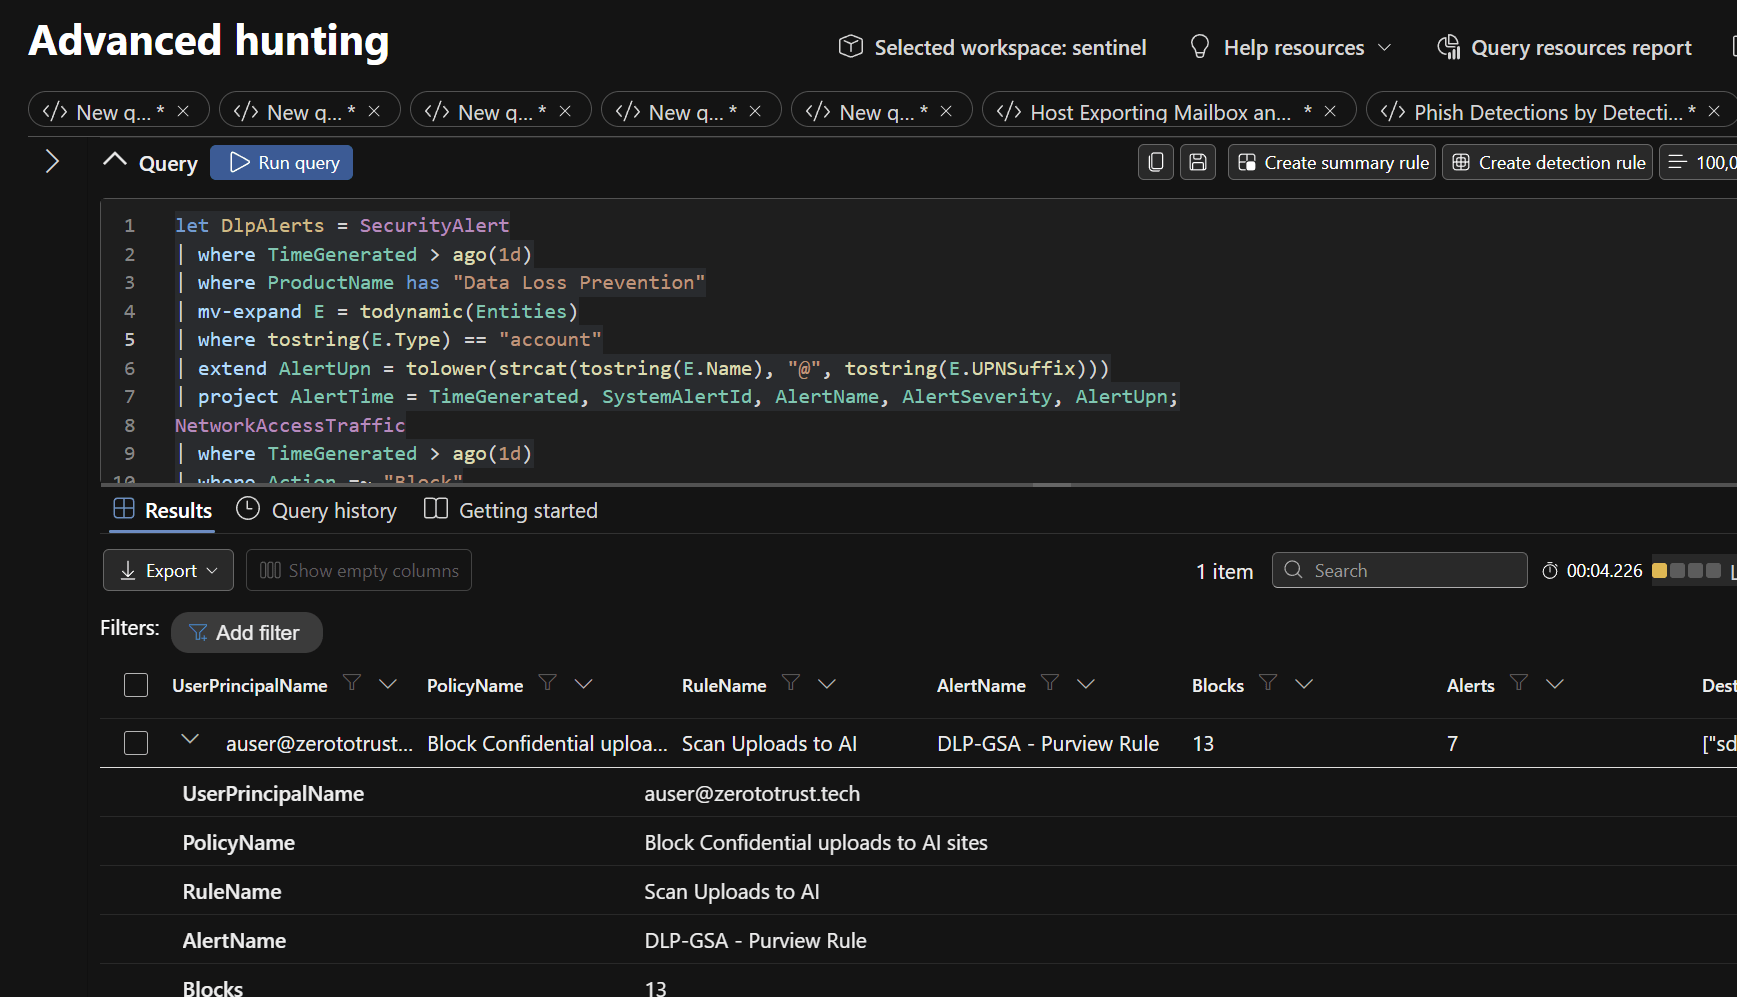Open Alerts column sort chevron
The image size is (1737, 997).
click(x=1555, y=683)
